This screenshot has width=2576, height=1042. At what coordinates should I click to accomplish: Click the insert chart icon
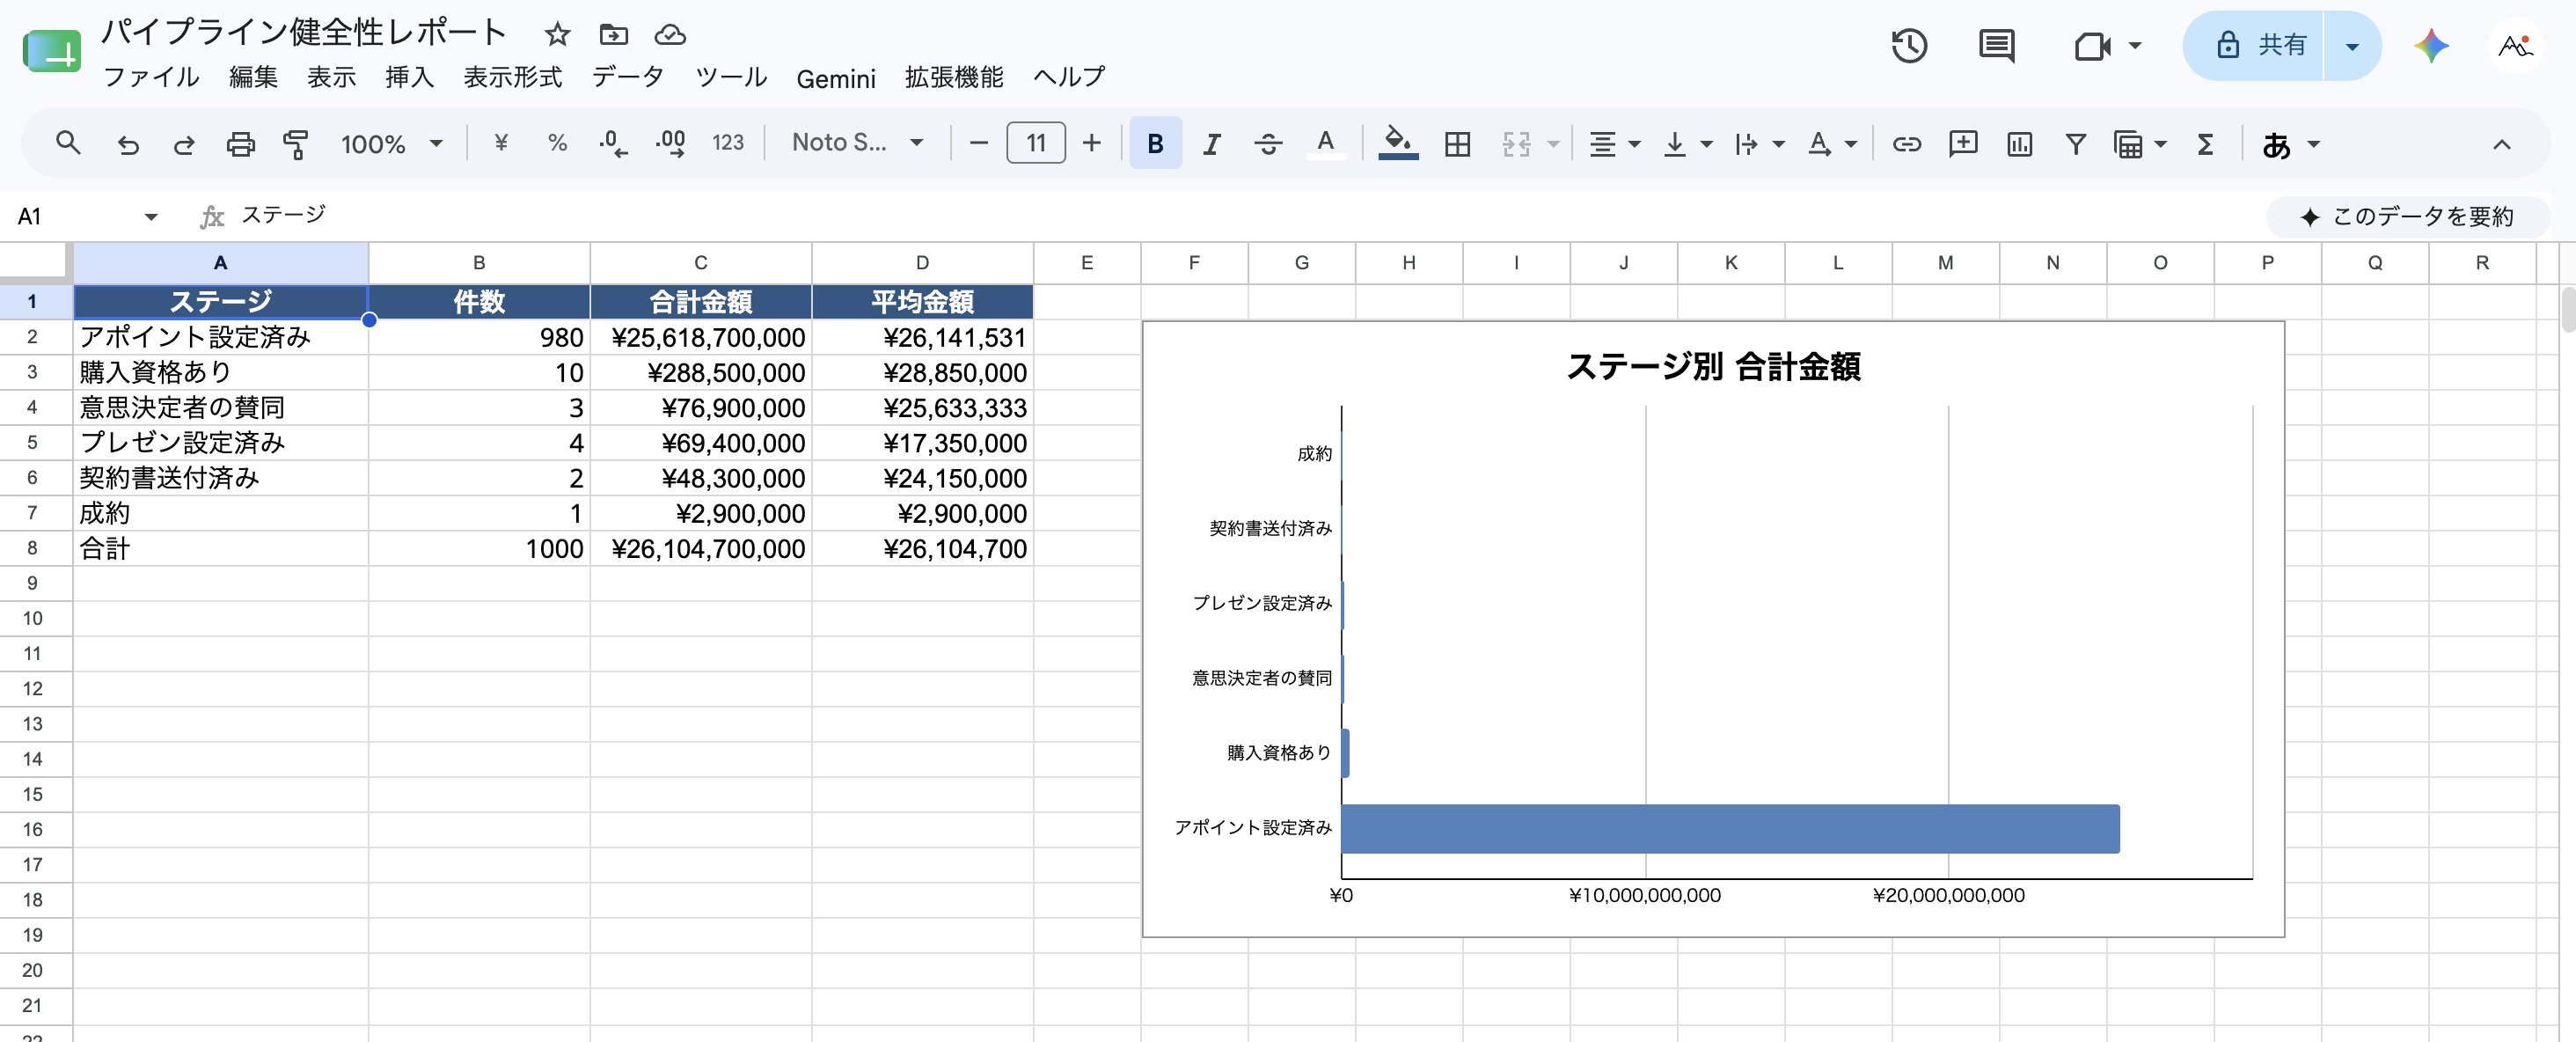coord(2019,144)
